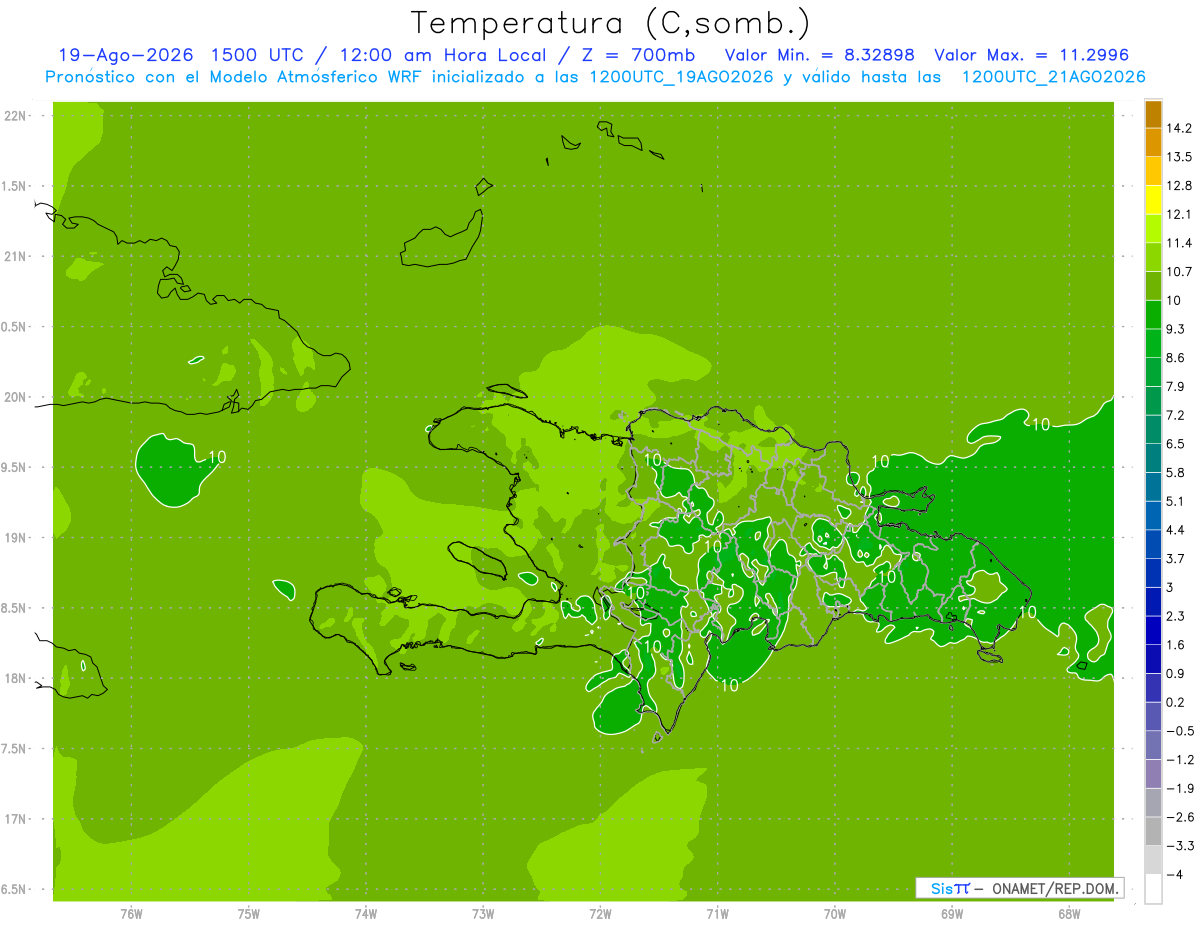Pick the green swatch between 9.3 and 8.6
This screenshot has height=927, width=1200.
pos(1153,343)
